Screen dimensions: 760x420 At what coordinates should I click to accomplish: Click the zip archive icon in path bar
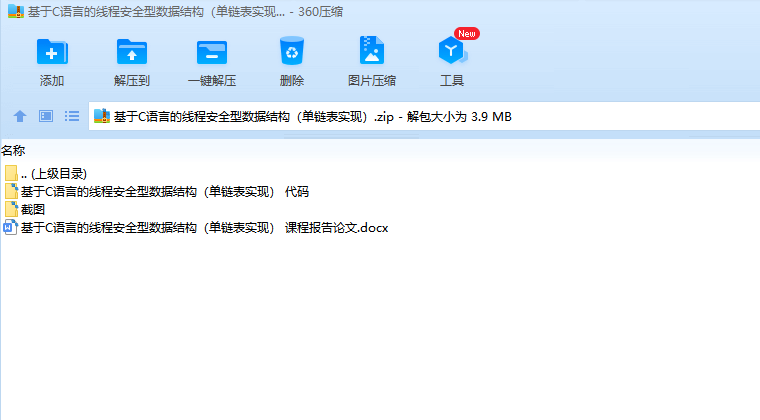coord(102,116)
